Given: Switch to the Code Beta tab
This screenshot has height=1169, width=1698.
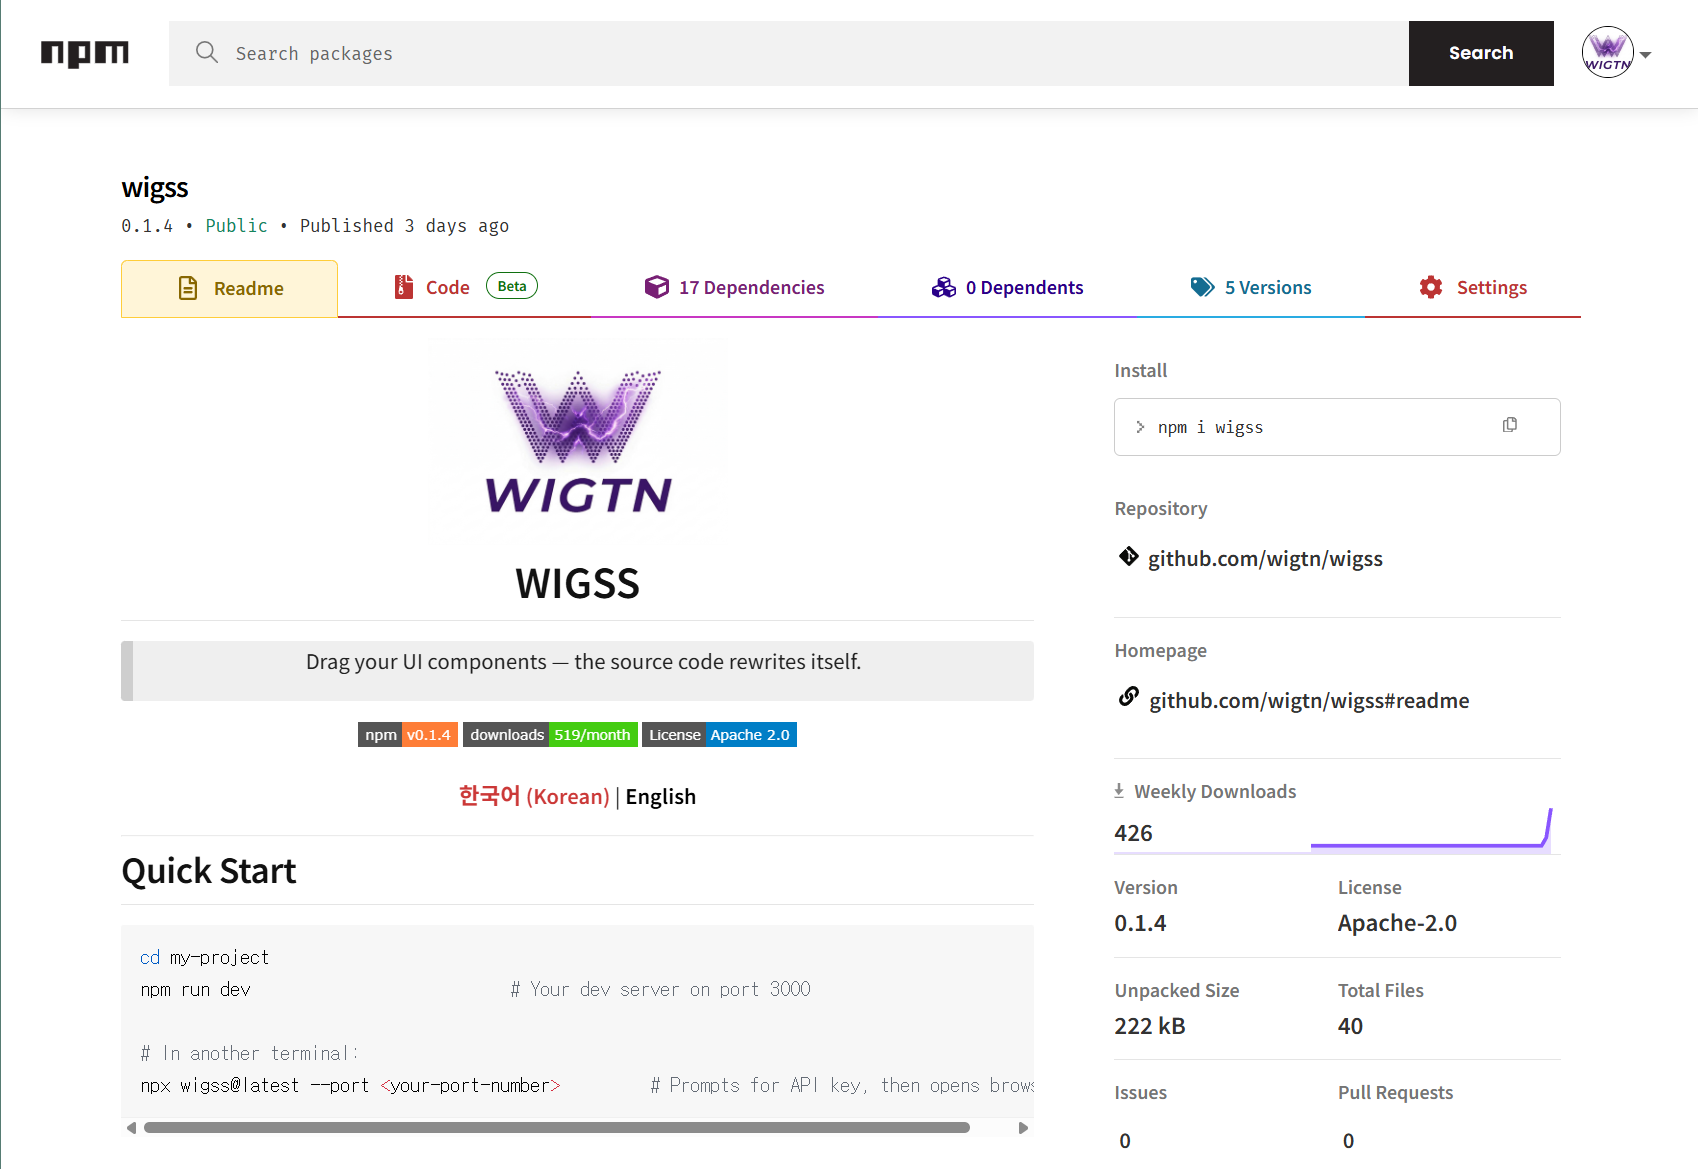Looking at the screenshot, I should pos(447,287).
